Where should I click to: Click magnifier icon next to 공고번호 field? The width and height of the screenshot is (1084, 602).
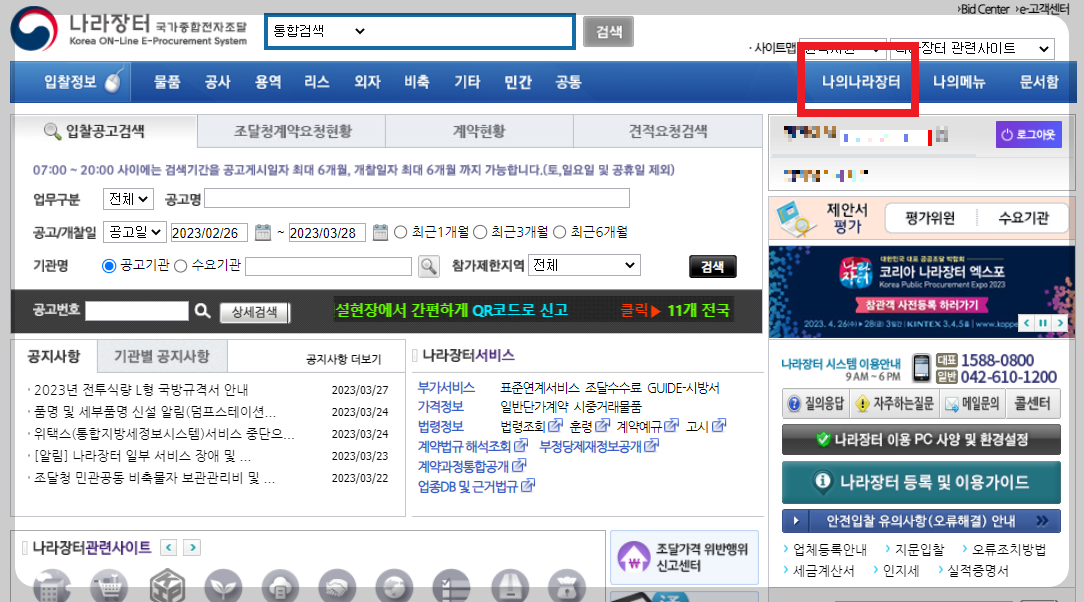202,311
